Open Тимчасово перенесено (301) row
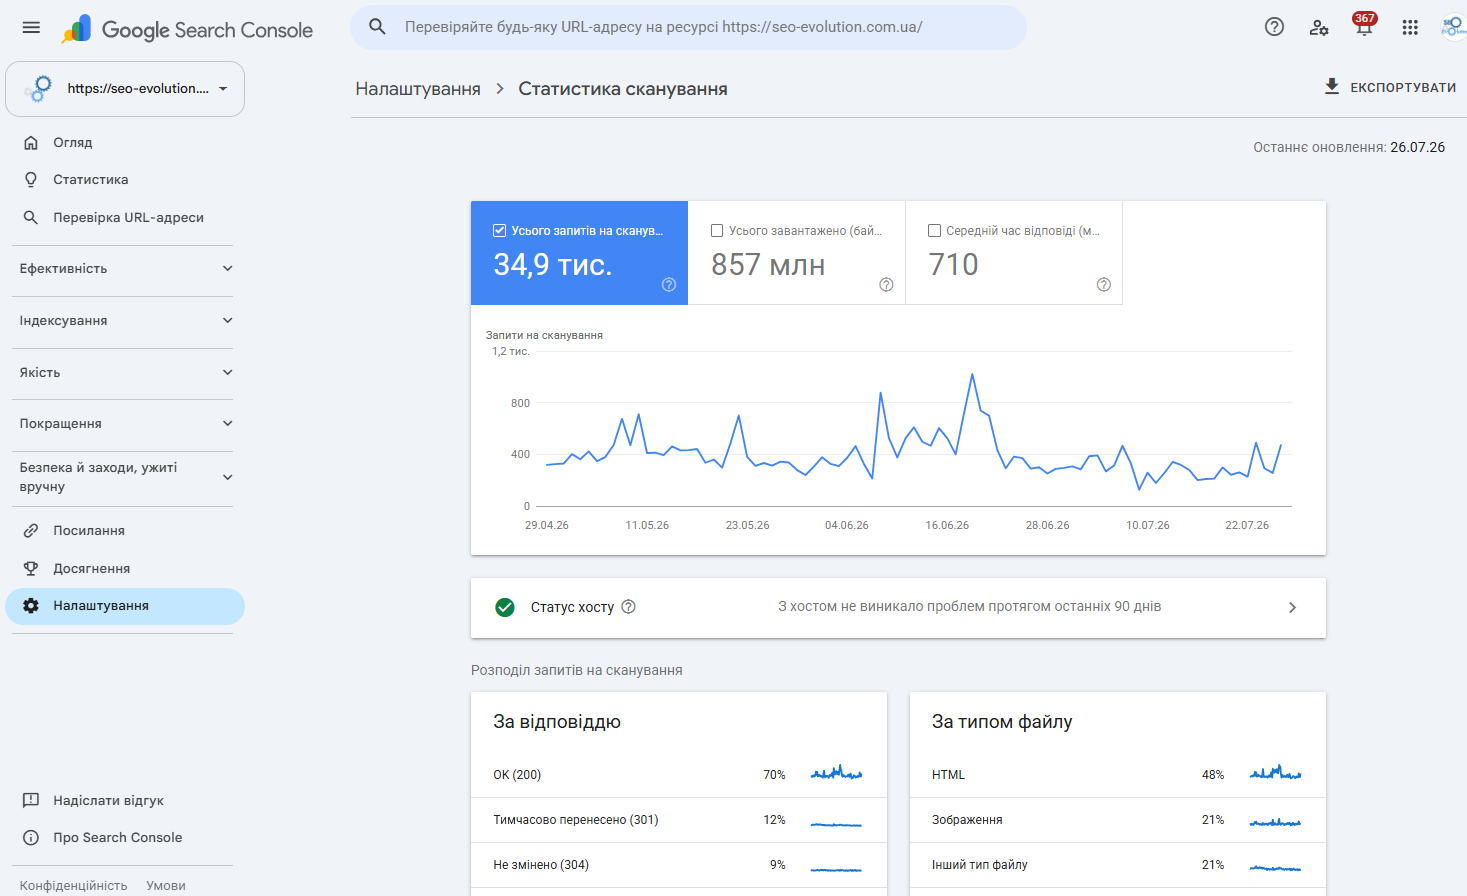The image size is (1467, 896). (679, 820)
